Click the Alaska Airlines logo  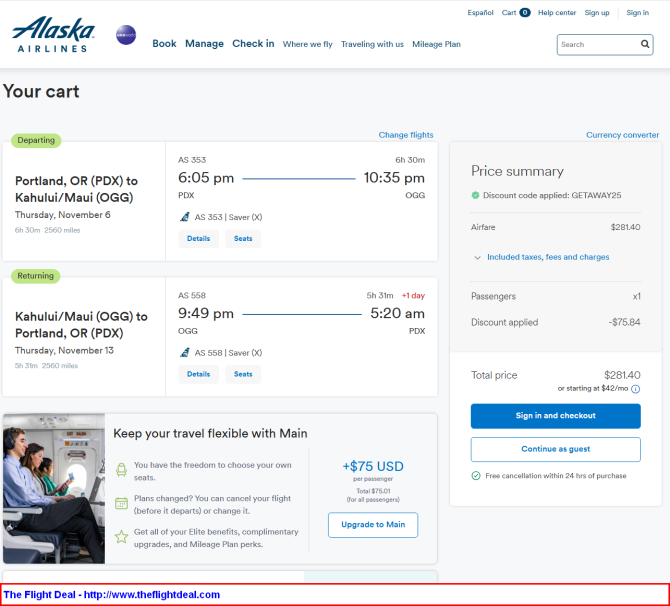click(x=53, y=35)
